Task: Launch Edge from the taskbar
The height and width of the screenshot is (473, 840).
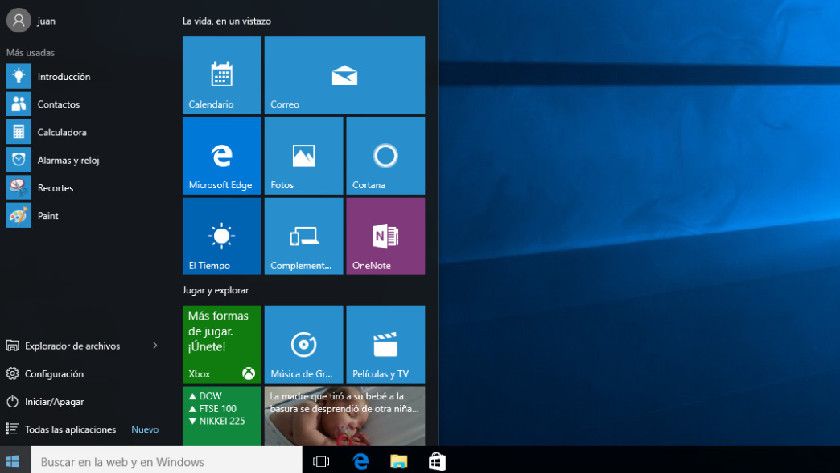Action: (x=361, y=461)
